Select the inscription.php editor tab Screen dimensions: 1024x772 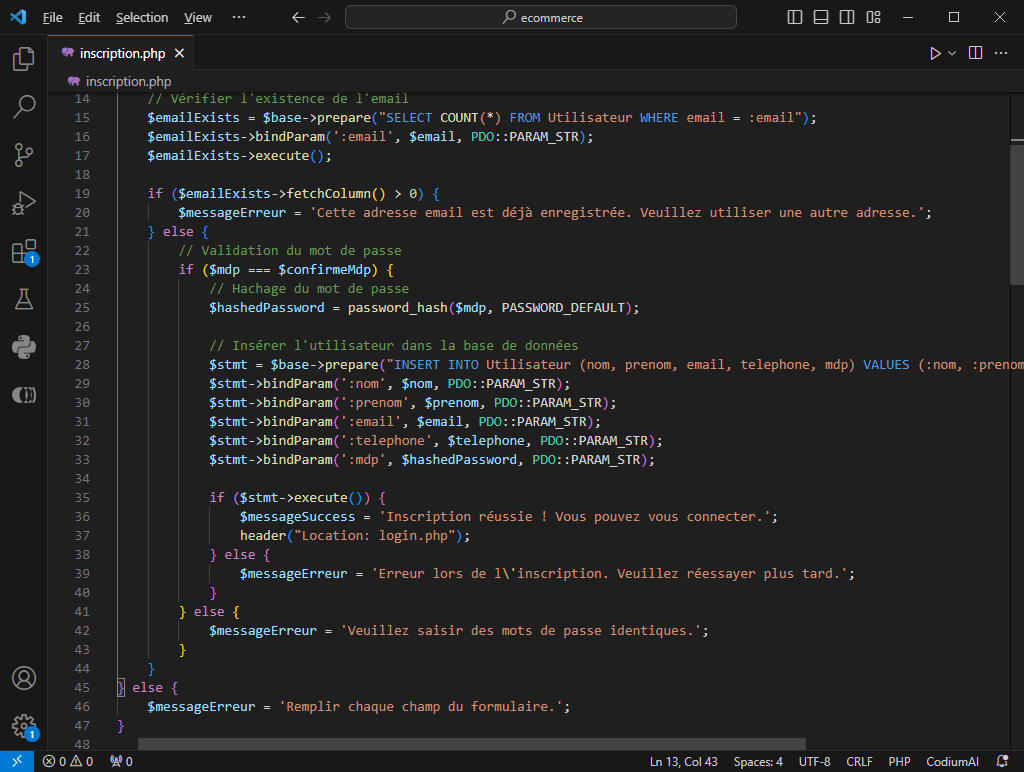[x=120, y=53]
